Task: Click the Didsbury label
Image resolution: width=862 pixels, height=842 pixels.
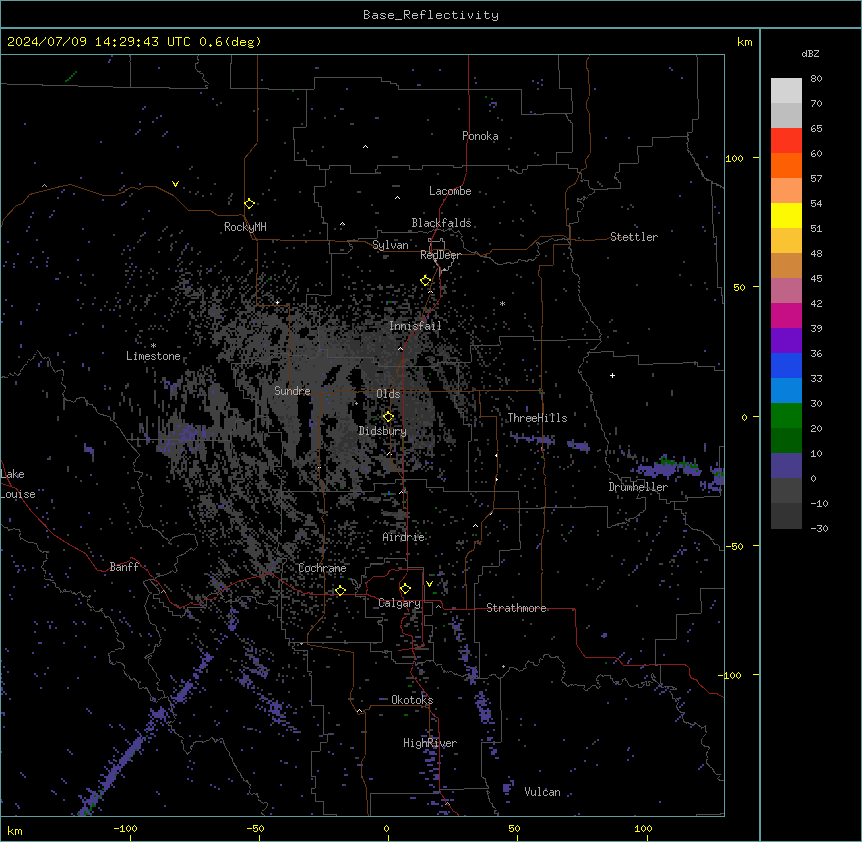Action: pos(383,431)
